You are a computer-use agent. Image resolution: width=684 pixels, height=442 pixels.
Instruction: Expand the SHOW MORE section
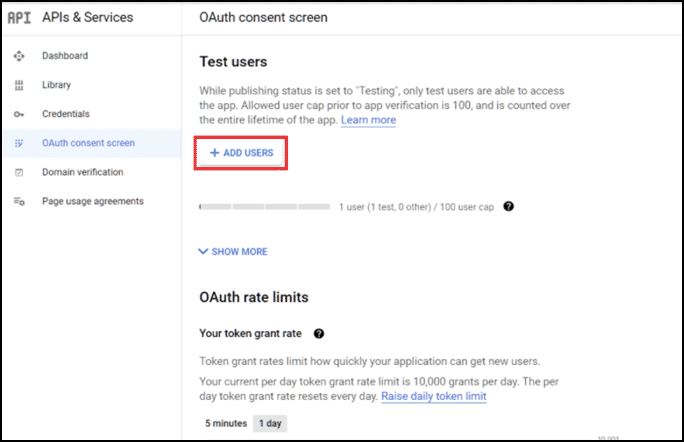point(233,252)
